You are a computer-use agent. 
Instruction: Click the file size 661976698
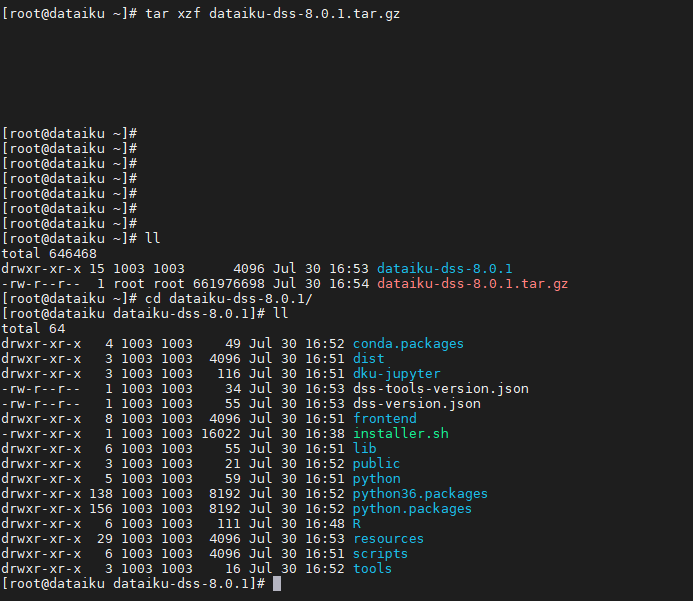[228, 284]
